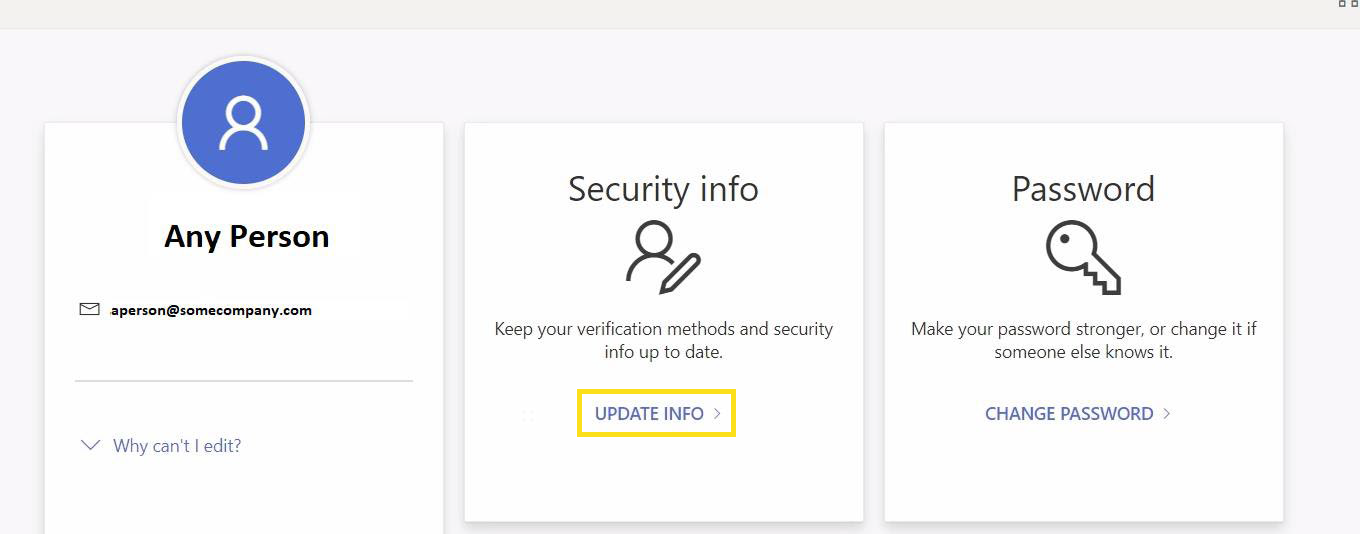Click the "Make your password stronger" description
The height and width of the screenshot is (534, 1360).
(x=1083, y=340)
